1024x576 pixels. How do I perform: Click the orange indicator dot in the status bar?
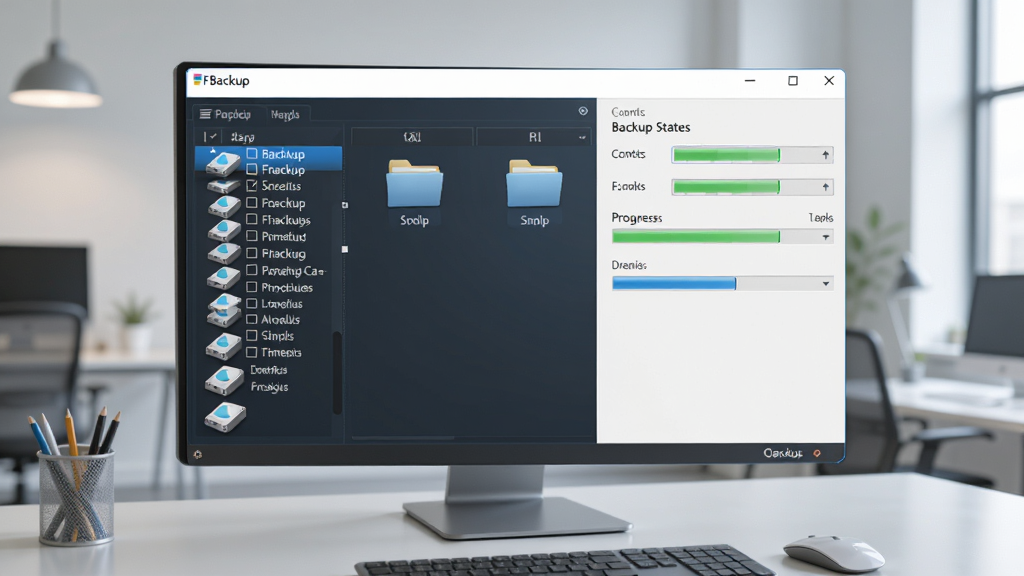point(817,453)
